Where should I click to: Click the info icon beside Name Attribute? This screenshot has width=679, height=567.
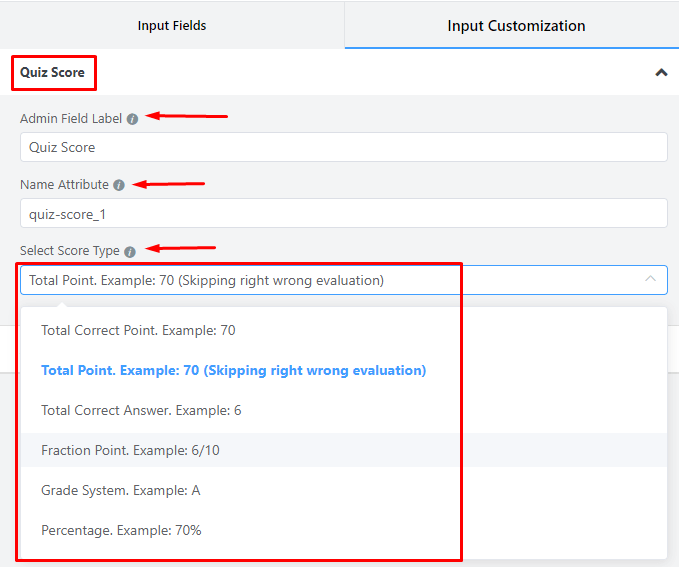point(119,185)
